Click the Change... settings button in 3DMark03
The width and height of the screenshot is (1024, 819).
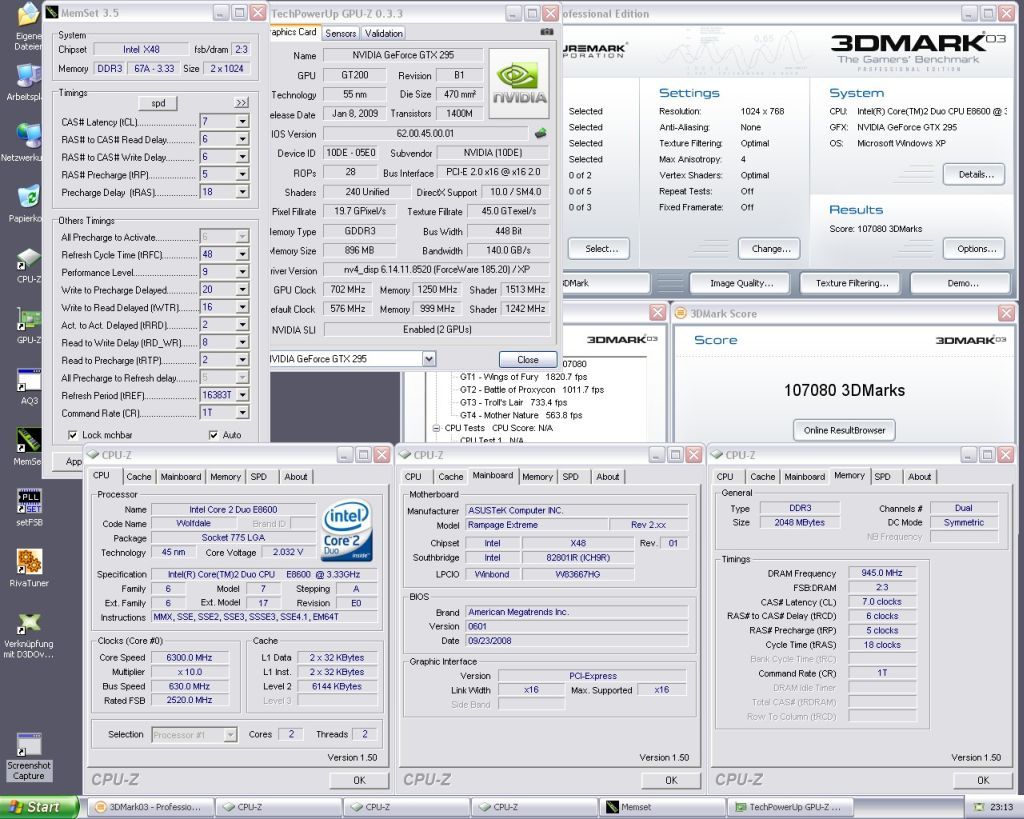(771, 249)
